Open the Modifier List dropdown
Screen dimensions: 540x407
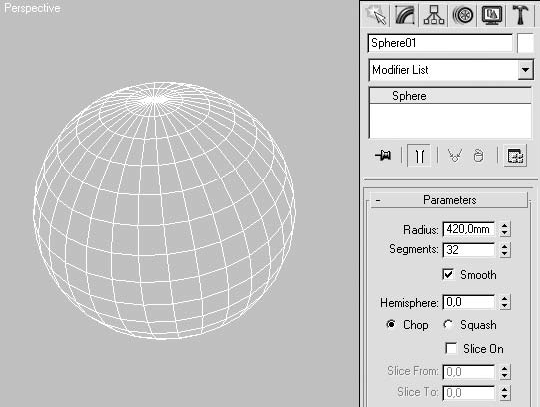(451, 70)
